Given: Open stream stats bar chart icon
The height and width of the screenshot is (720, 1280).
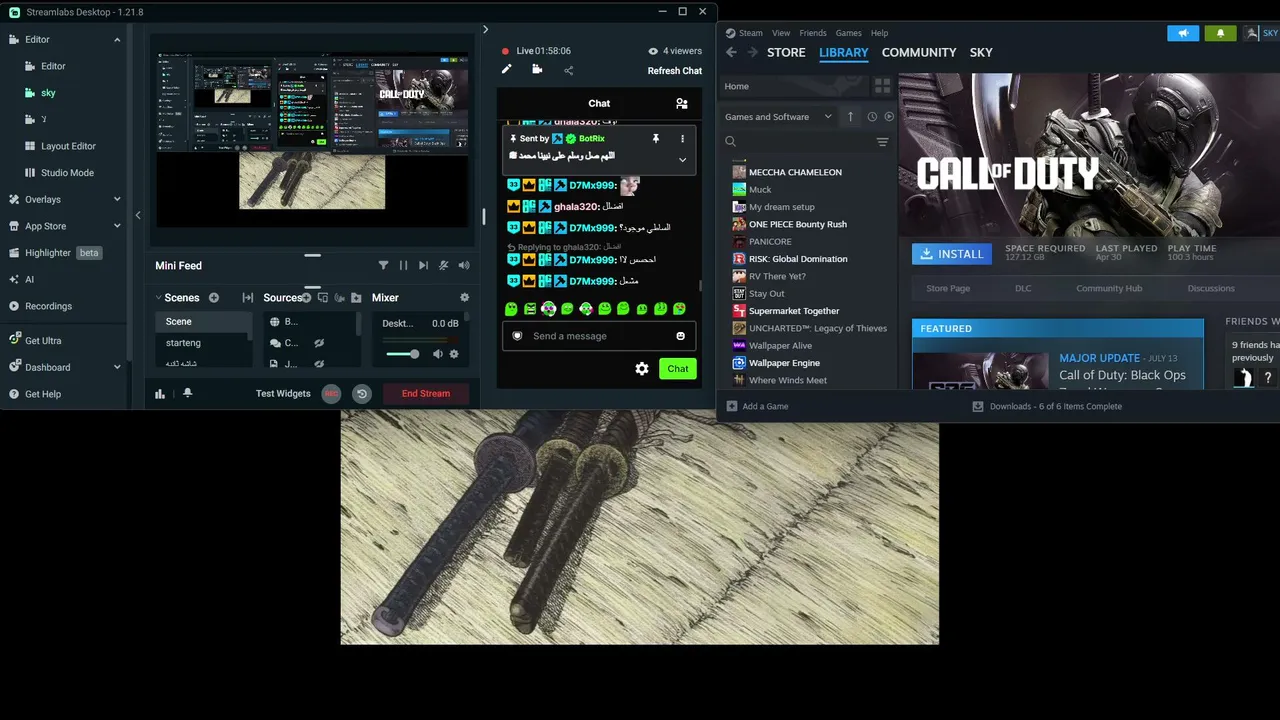Looking at the screenshot, I should 160,394.
